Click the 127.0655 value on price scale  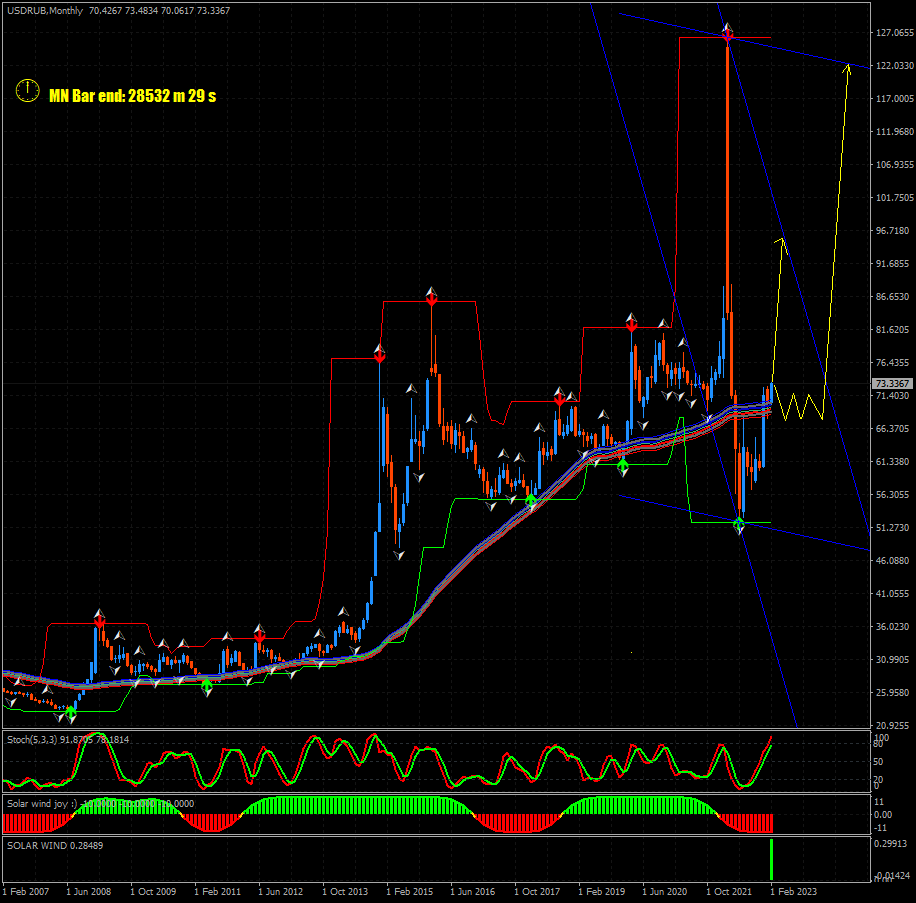coord(892,33)
